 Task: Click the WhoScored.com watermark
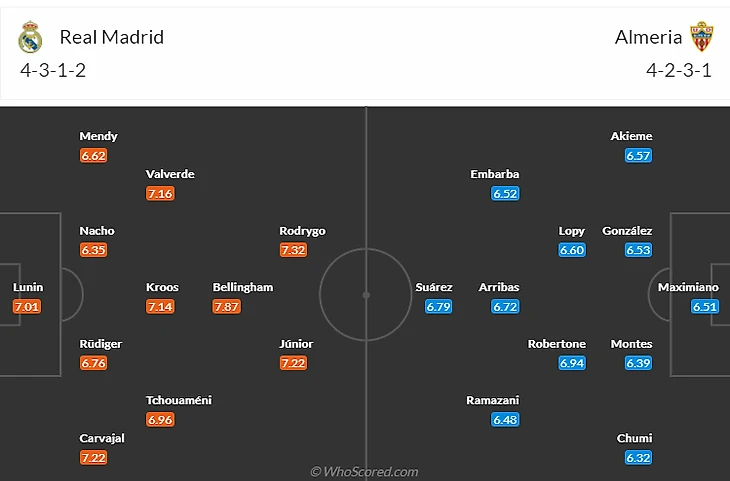point(364,471)
